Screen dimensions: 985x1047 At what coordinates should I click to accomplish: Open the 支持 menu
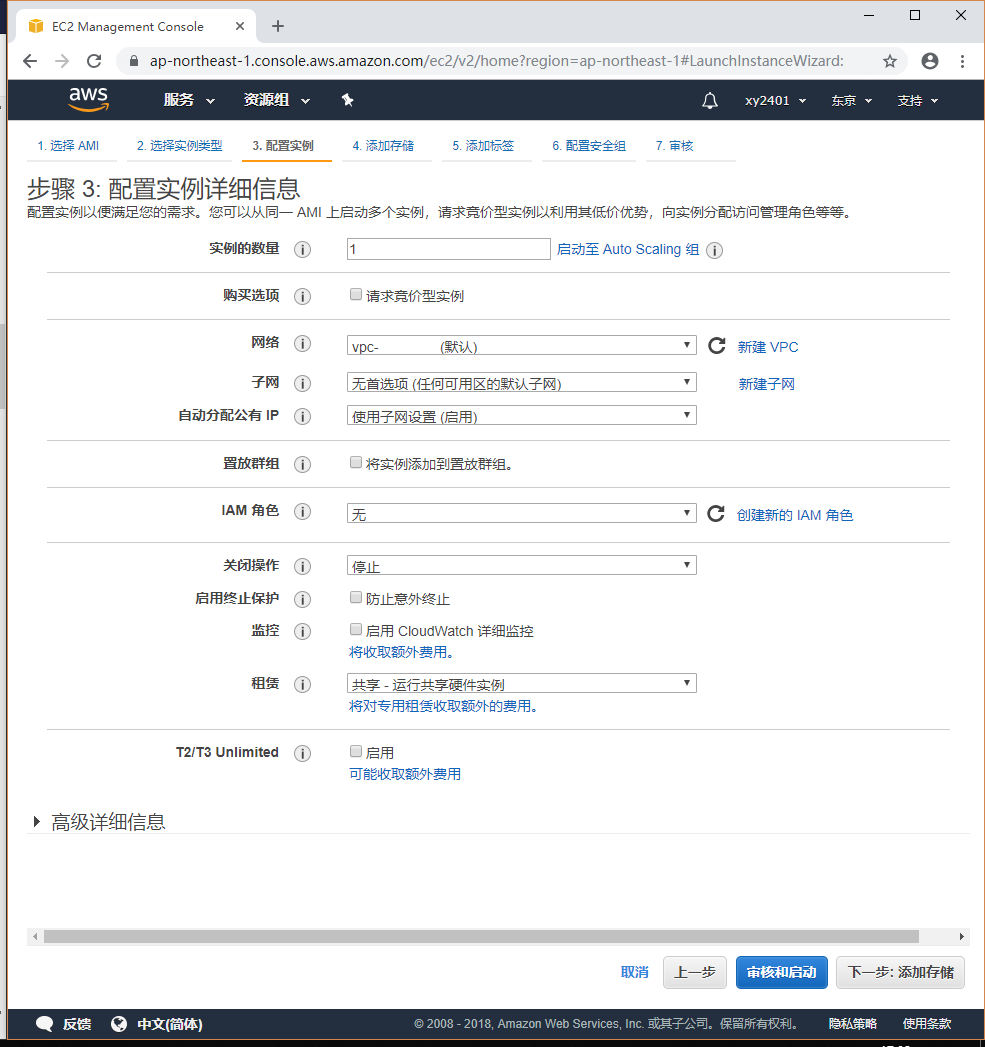918,101
